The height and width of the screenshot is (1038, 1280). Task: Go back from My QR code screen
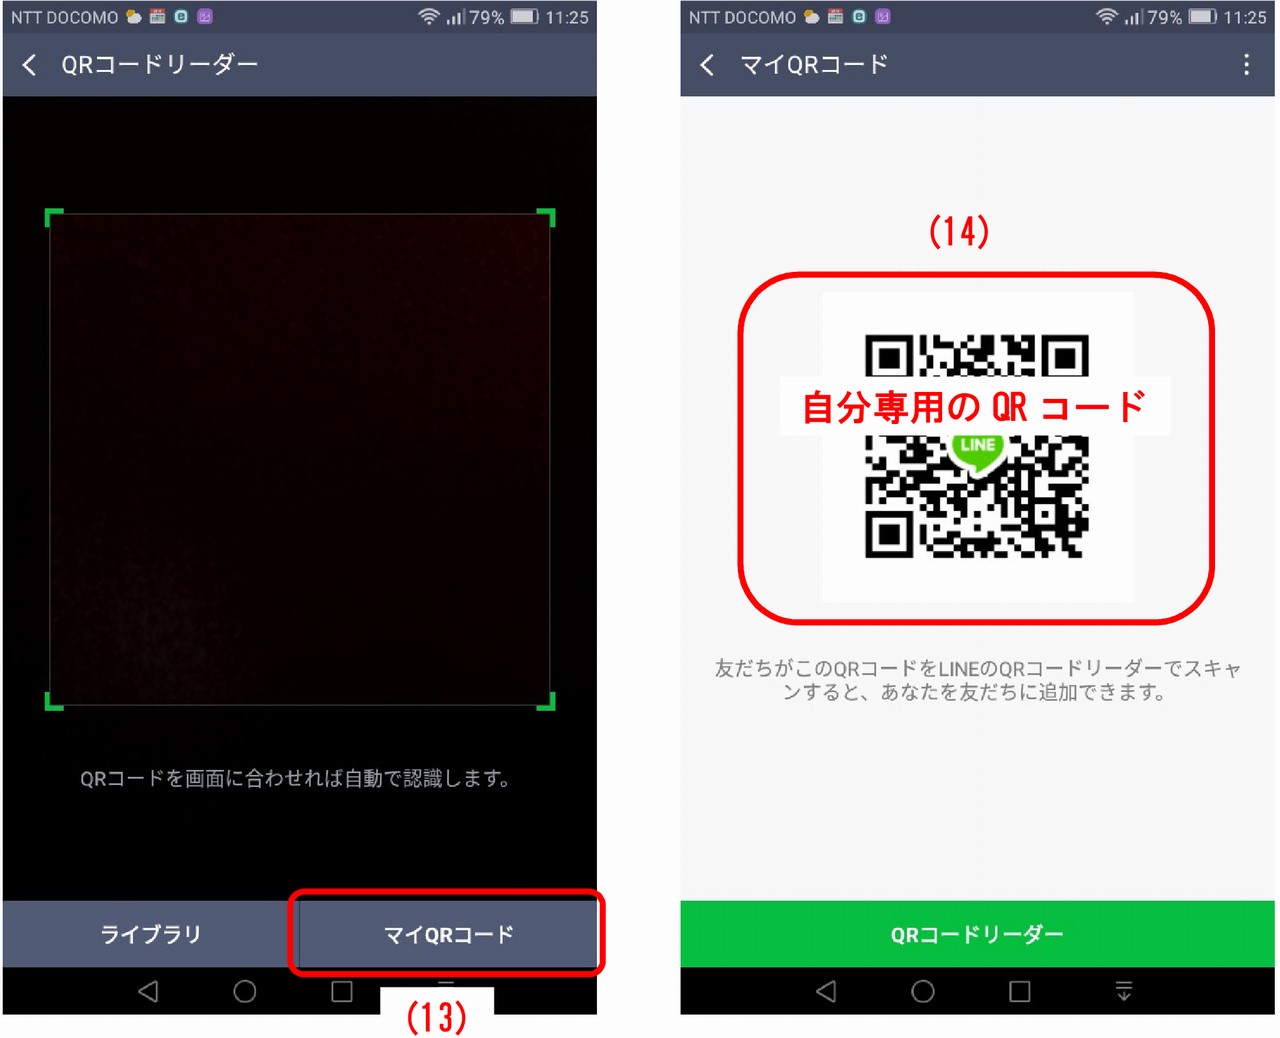(x=707, y=65)
